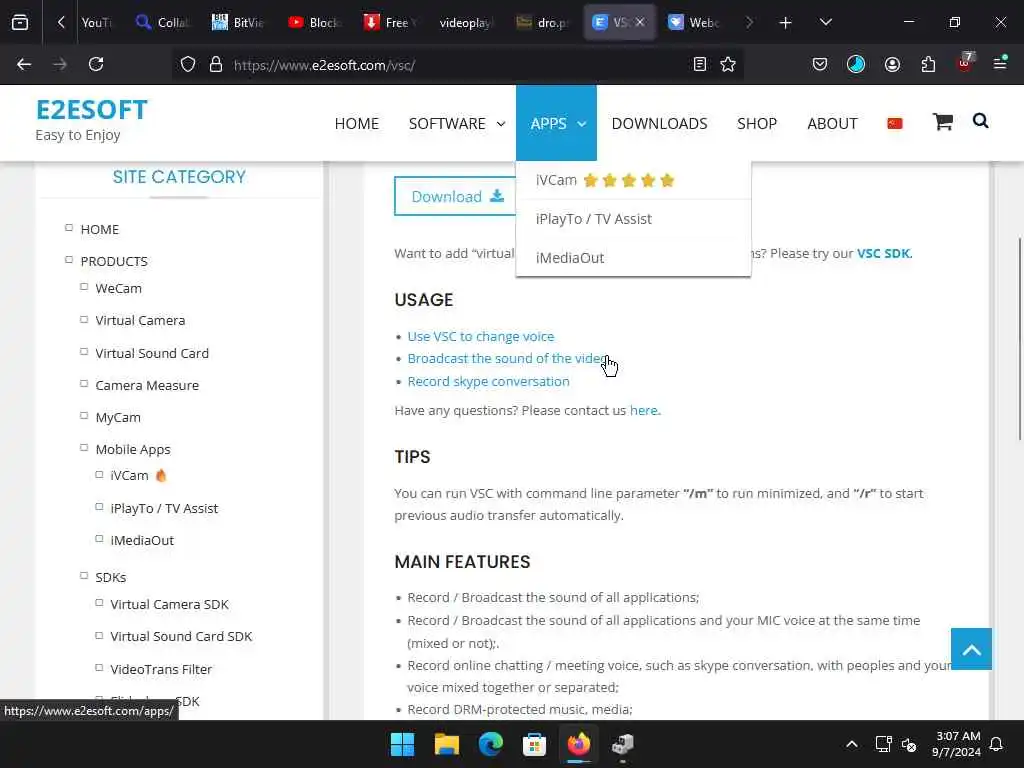Open PRODUCTS in site category sidebar
The image size is (1024, 768).
click(114, 261)
